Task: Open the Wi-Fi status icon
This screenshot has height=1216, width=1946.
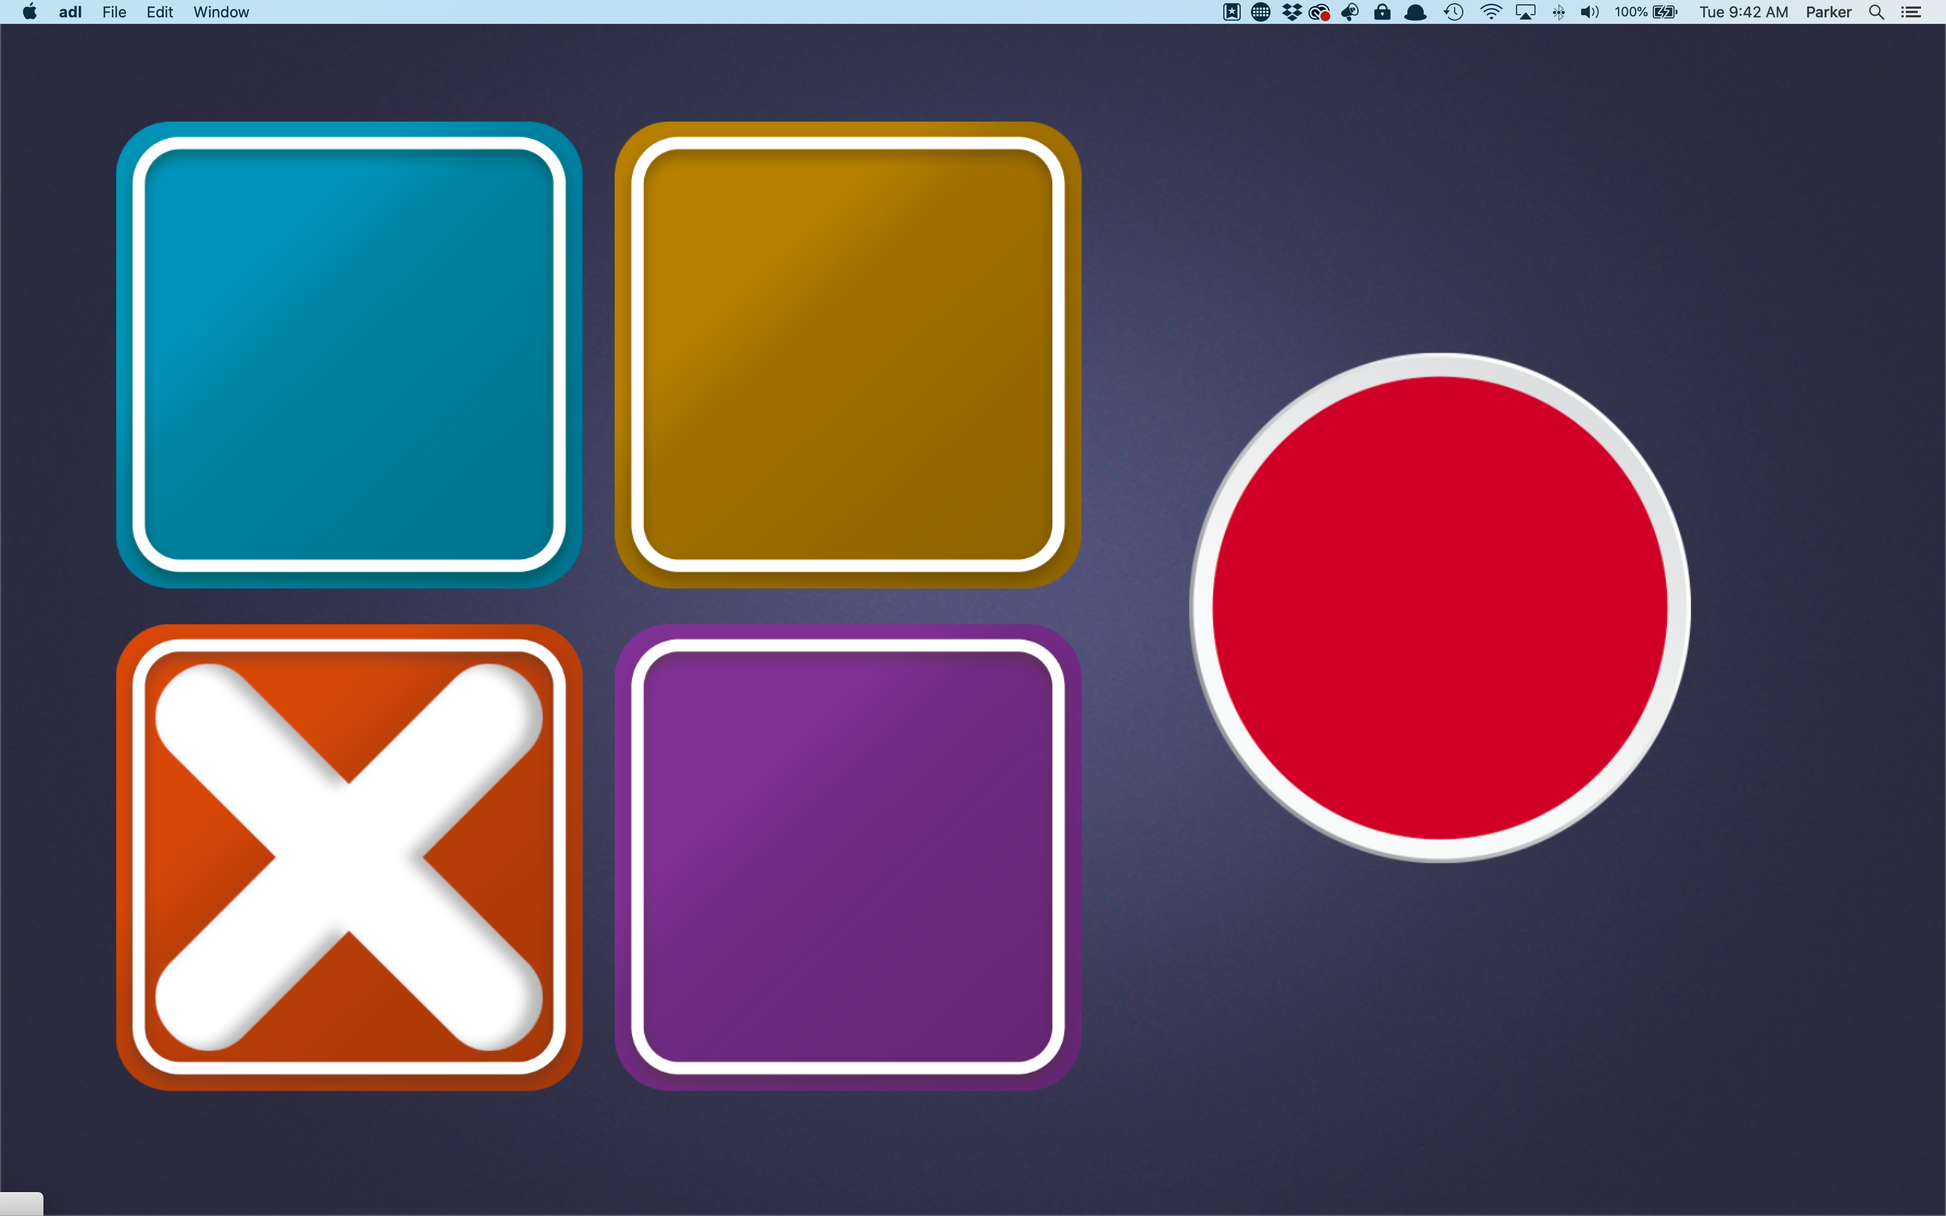Action: click(1490, 12)
